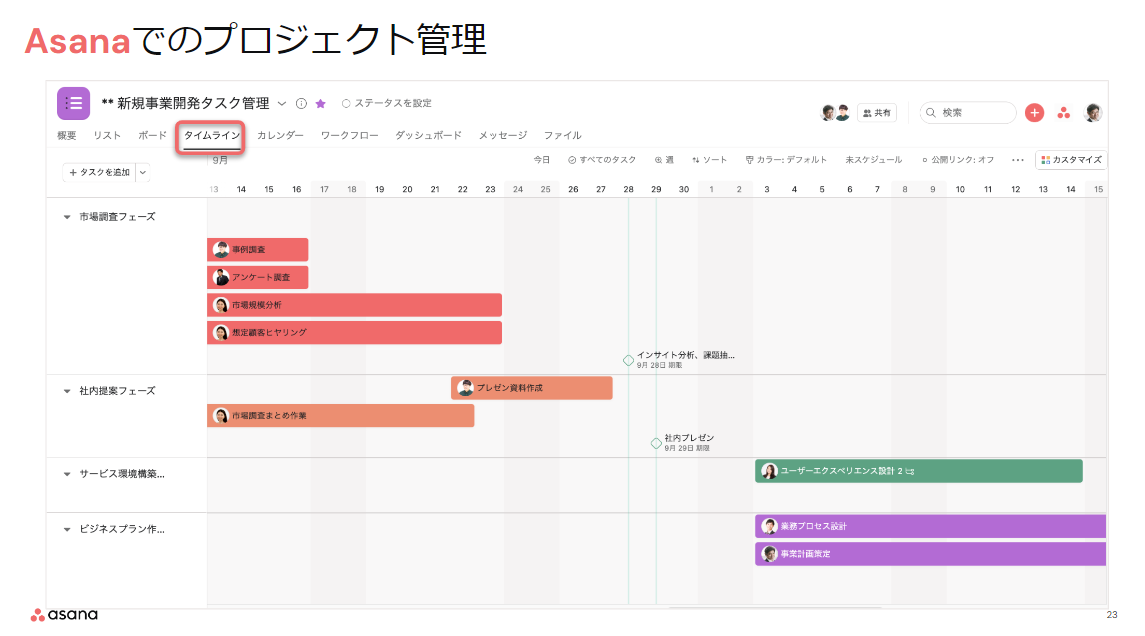Open the メッセージ tab
The image size is (1145, 636).
(502, 135)
